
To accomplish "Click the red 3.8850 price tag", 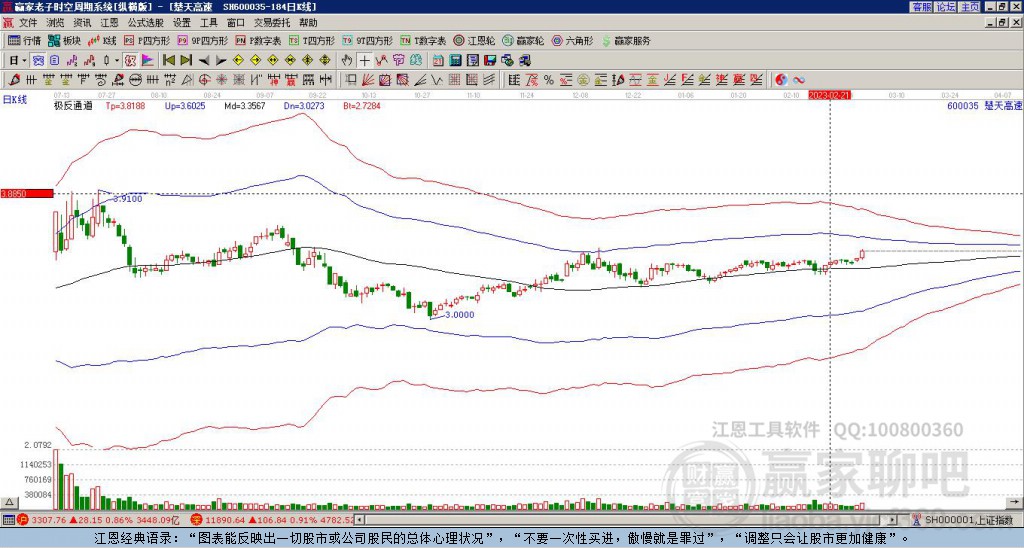I will 27,194.
